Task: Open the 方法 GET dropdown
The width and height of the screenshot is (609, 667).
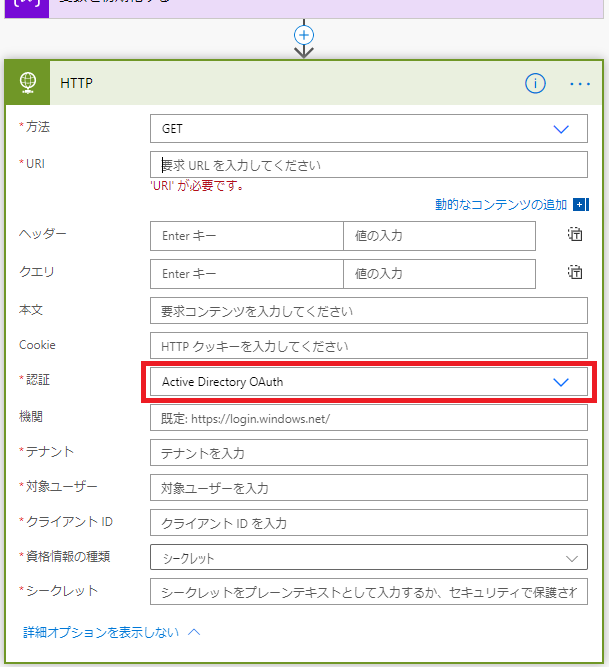Action: pyautogui.click(x=369, y=128)
